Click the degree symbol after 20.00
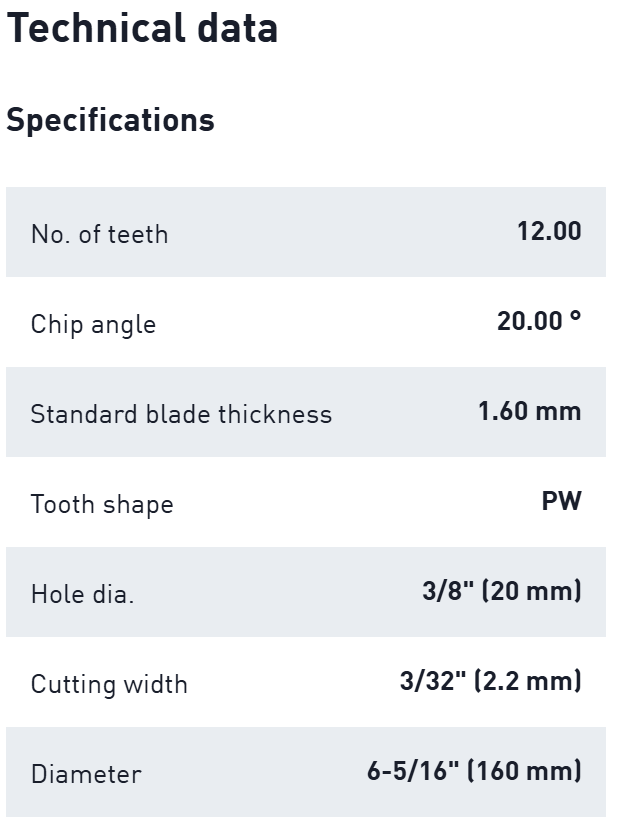The height and width of the screenshot is (819, 617). point(575,316)
